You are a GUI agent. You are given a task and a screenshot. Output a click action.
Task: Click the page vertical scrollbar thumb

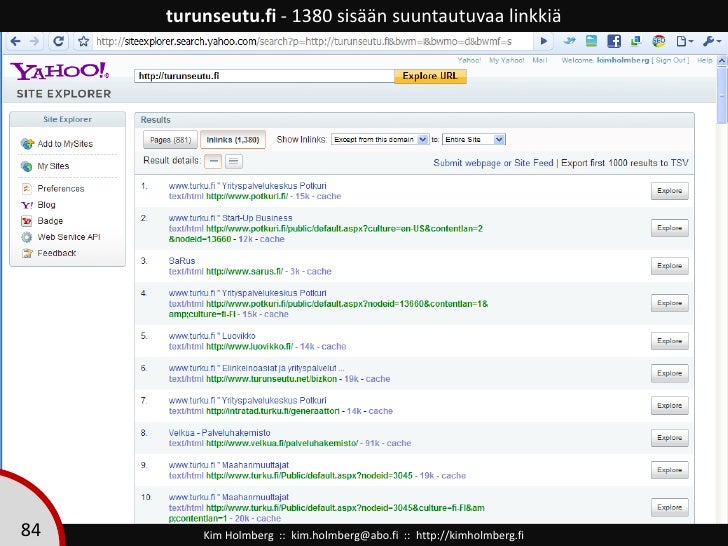click(x=722, y=95)
